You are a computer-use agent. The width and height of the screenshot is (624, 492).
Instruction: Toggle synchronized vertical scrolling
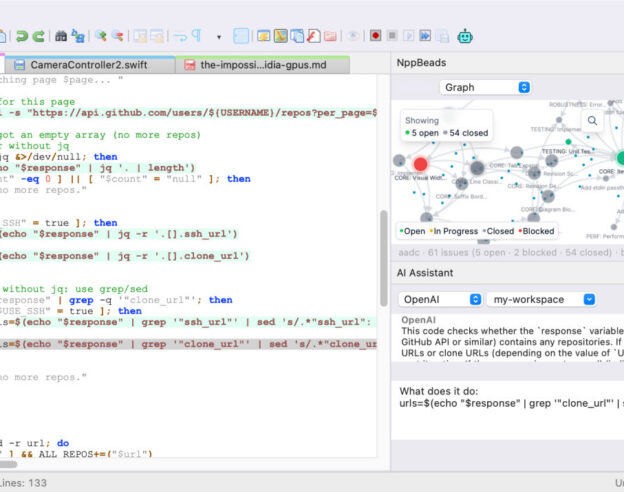(x=140, y=36)
